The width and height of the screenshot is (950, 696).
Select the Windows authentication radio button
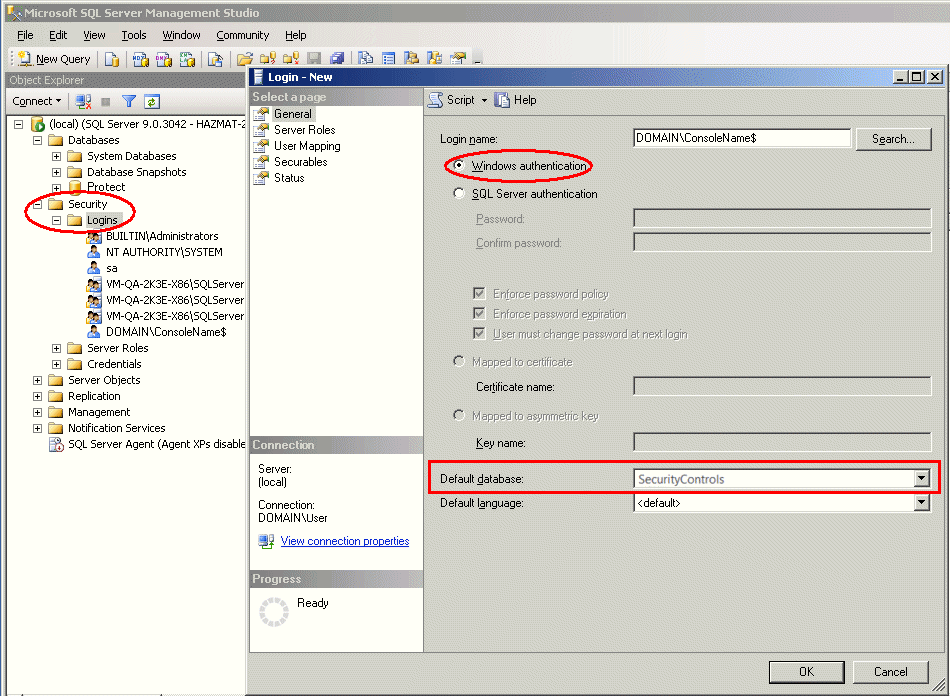[459, 165]
